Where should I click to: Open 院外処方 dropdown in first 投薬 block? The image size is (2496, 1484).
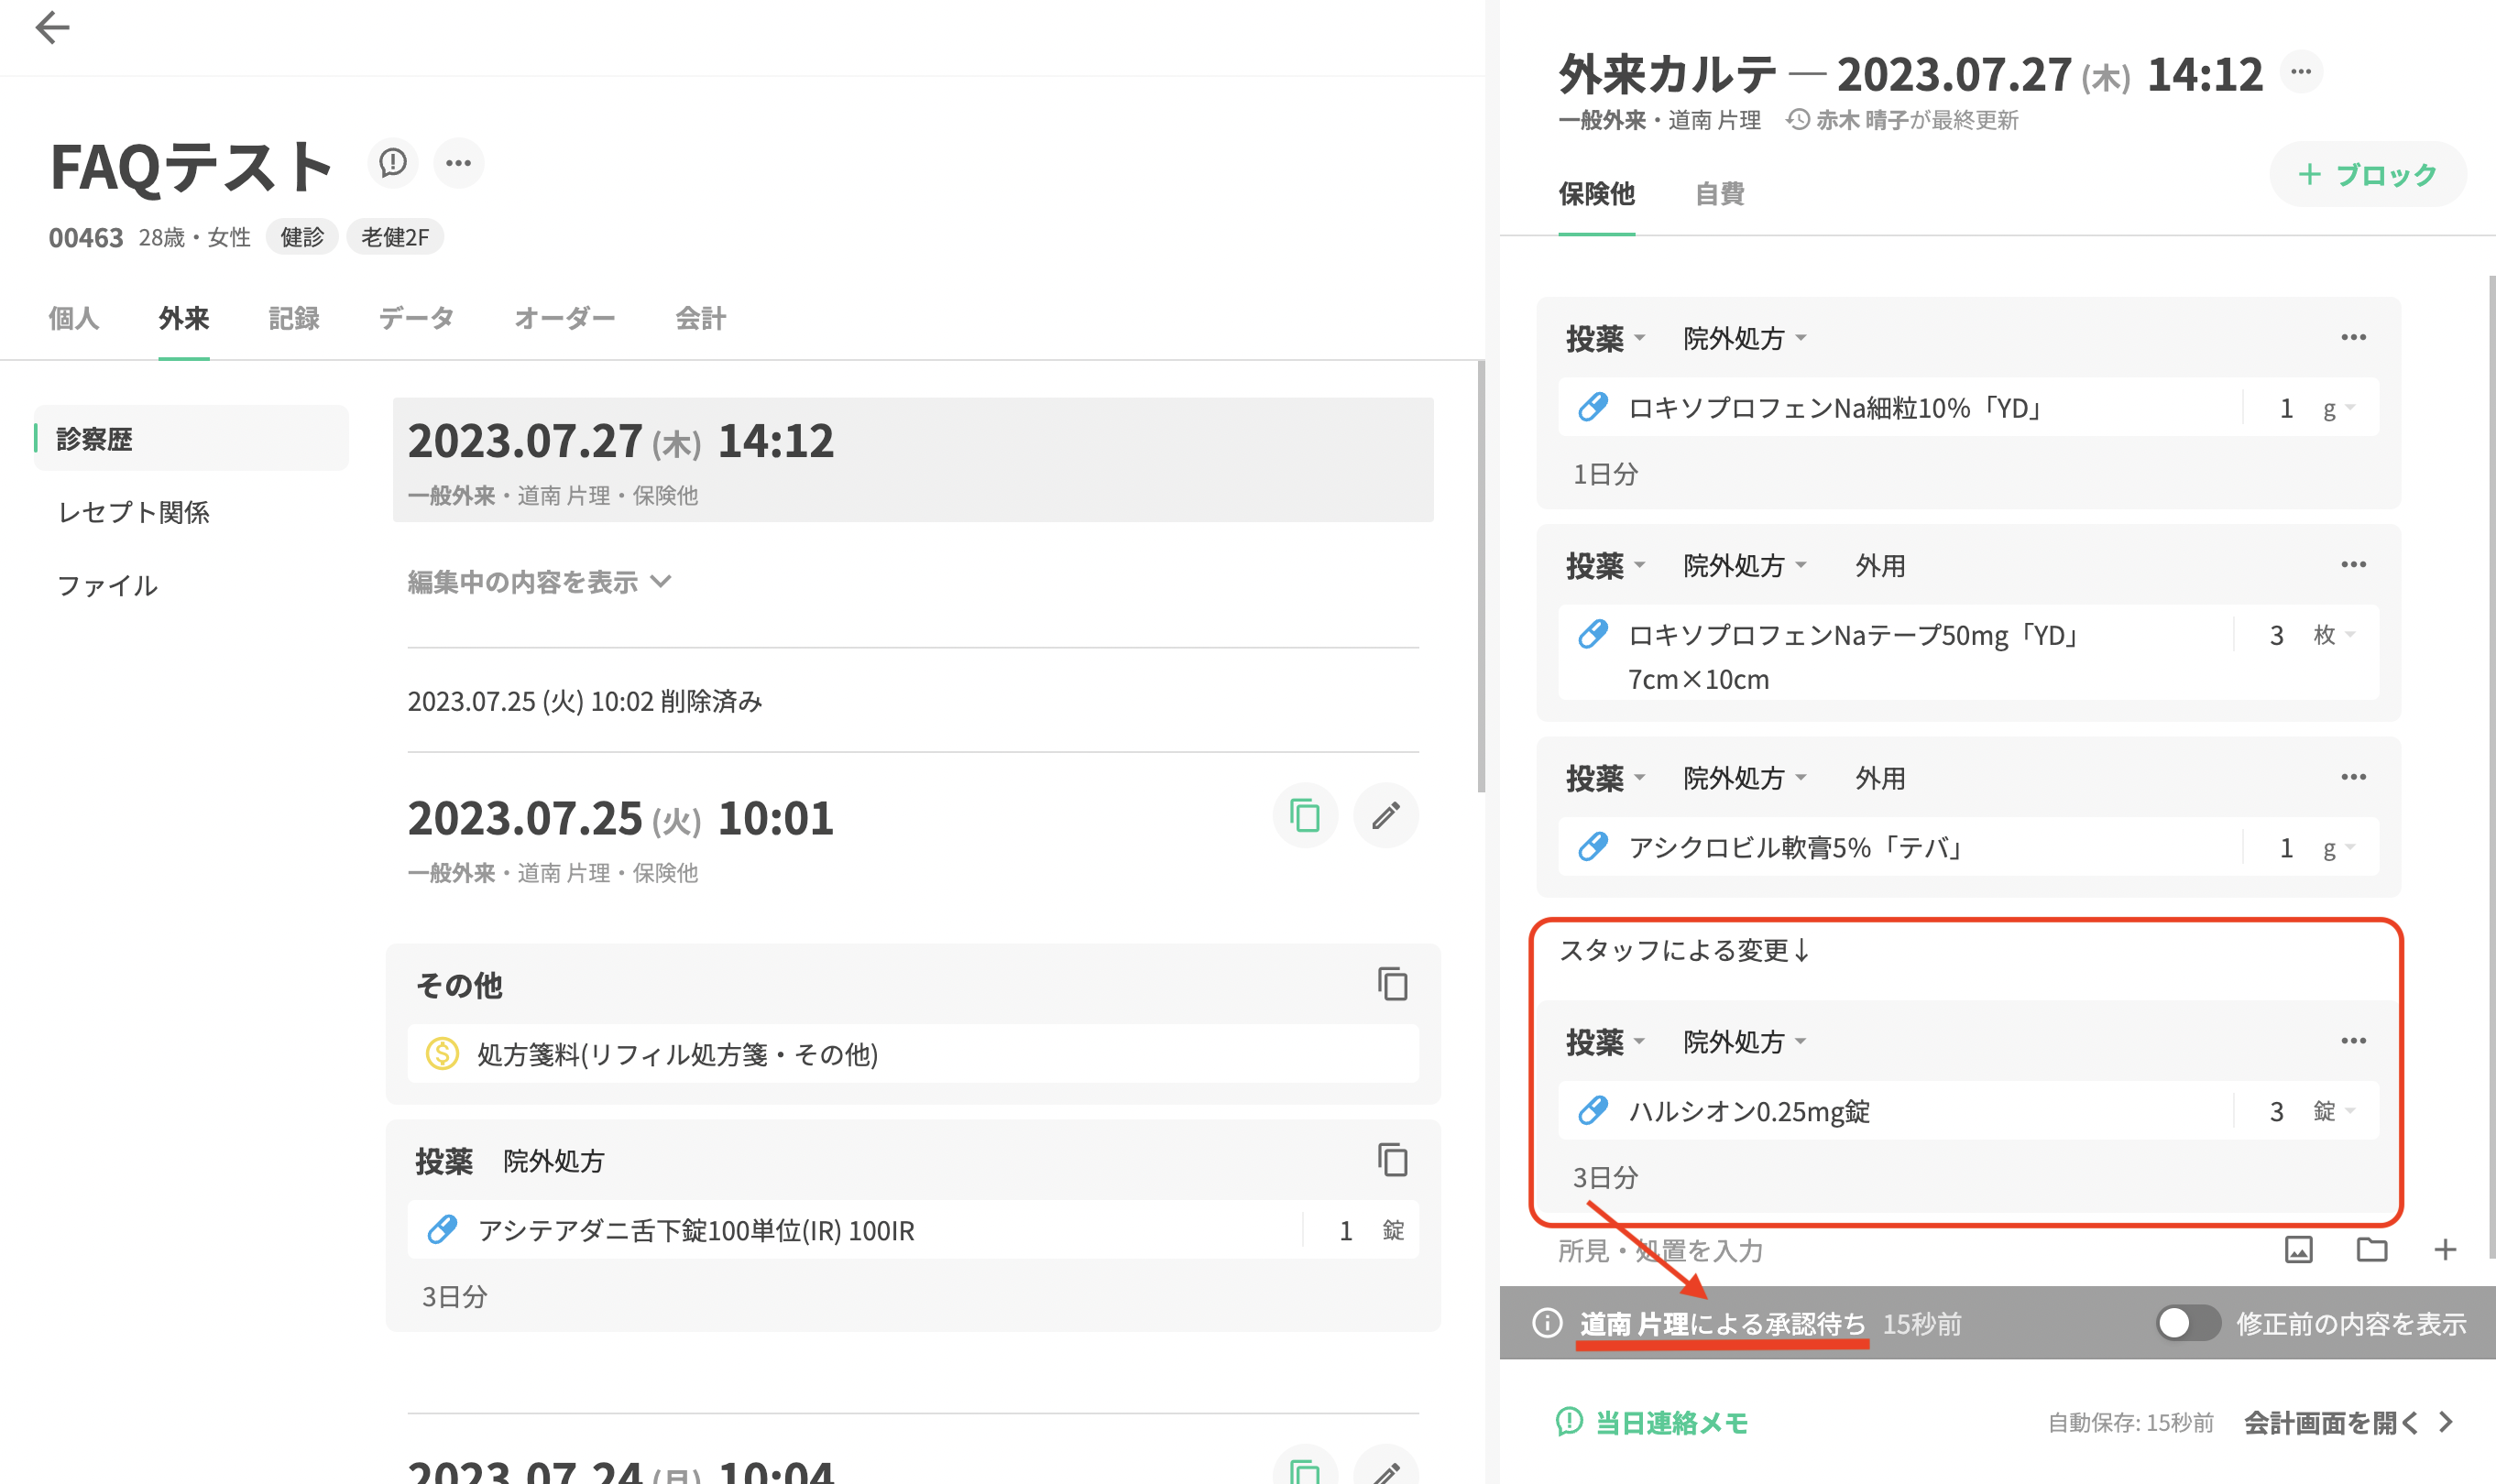coord(1744,339)
